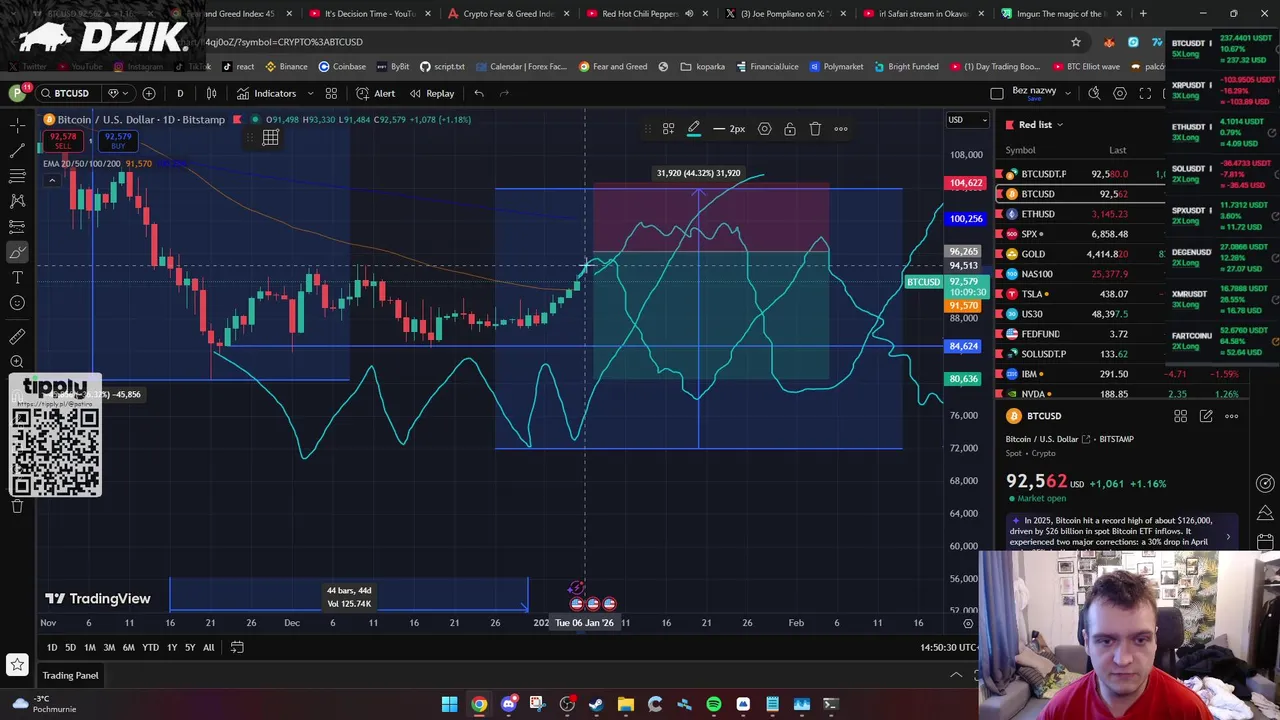This screenshot has height=720, width=1280.
Task: Open the time axis settings gear
Action: [967, 623]
